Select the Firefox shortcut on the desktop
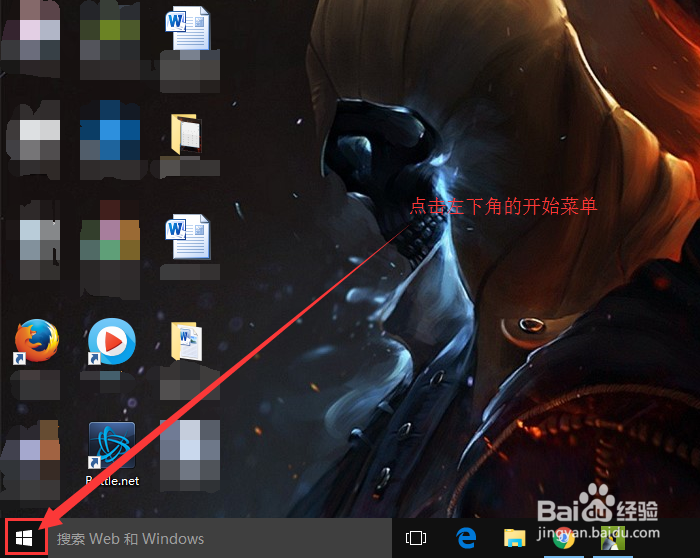 tap(37, 341)
